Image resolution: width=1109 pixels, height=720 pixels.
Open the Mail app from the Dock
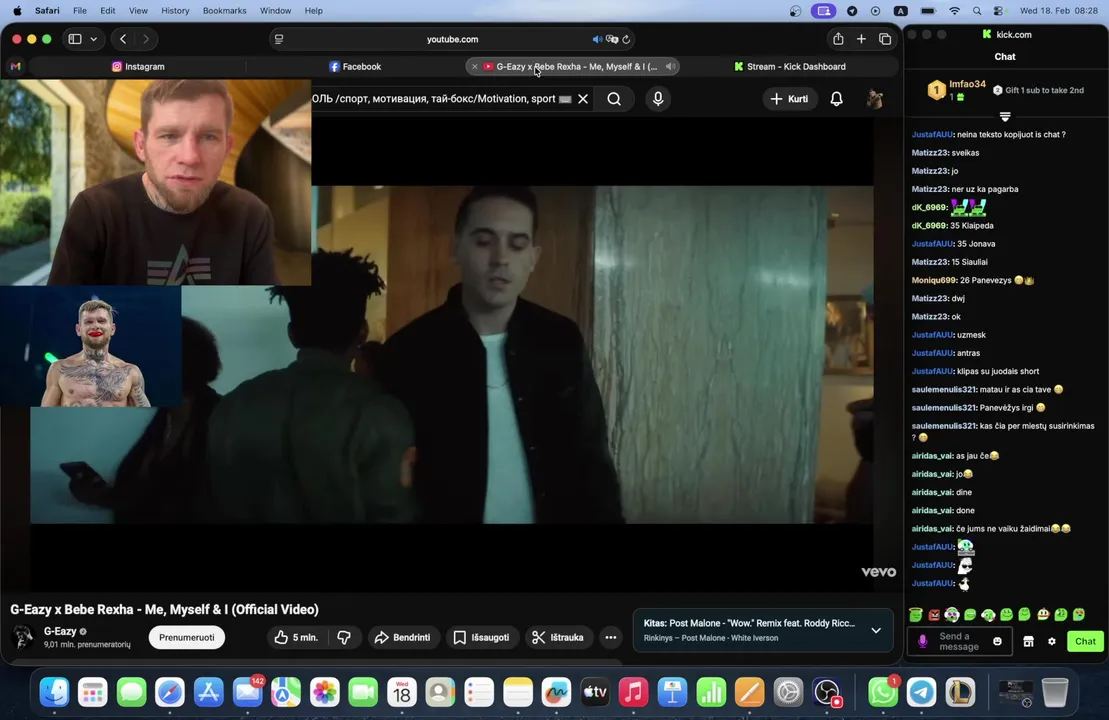coord(248,692)
